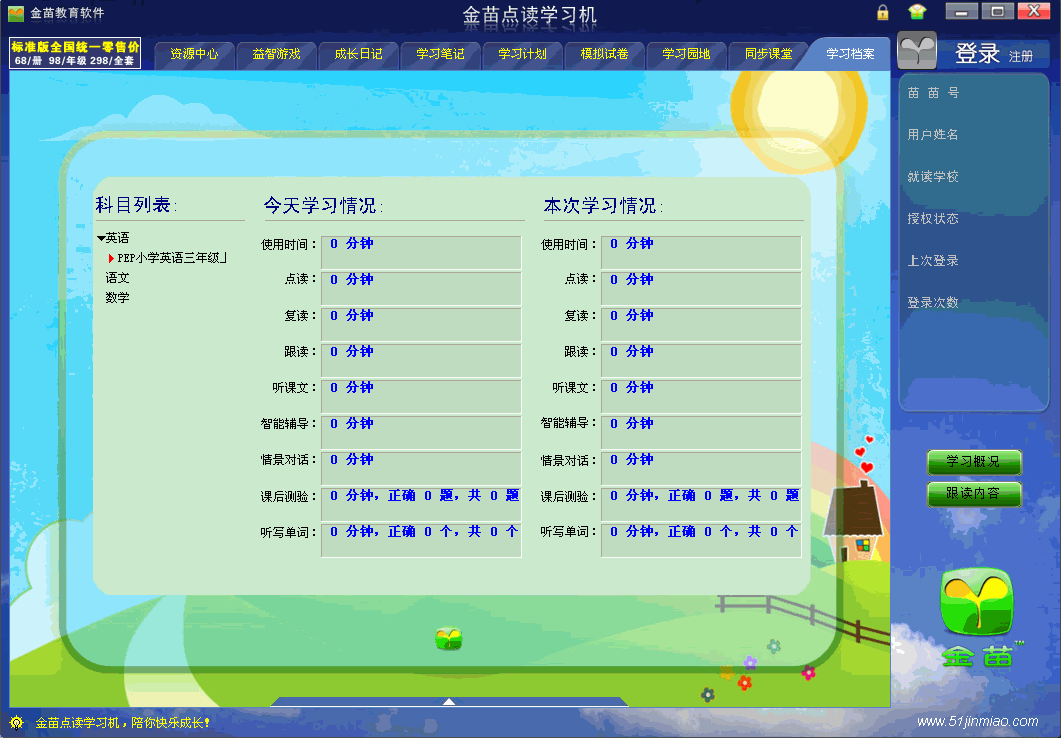Image resolution: width=1061 pixels, height=738 pixels.
Task: Click today's 课后测验 value field
Action: (x=421, y=505)
